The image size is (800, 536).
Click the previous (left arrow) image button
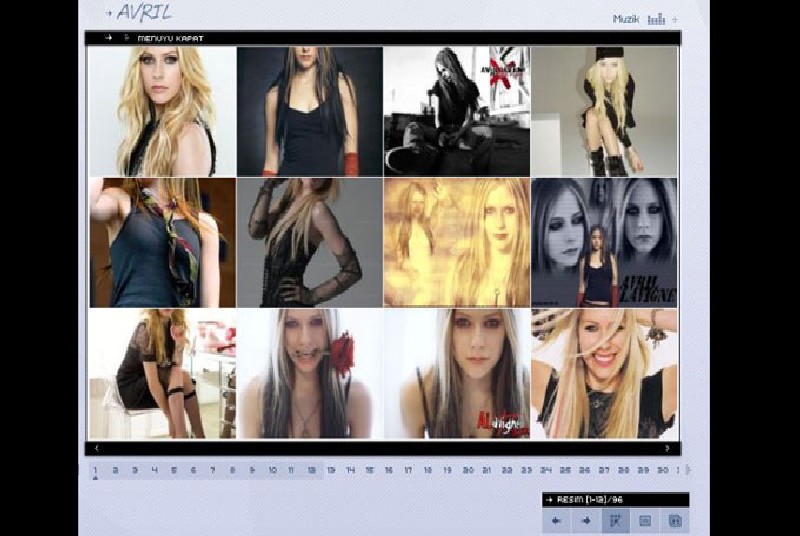coord(557,521)
